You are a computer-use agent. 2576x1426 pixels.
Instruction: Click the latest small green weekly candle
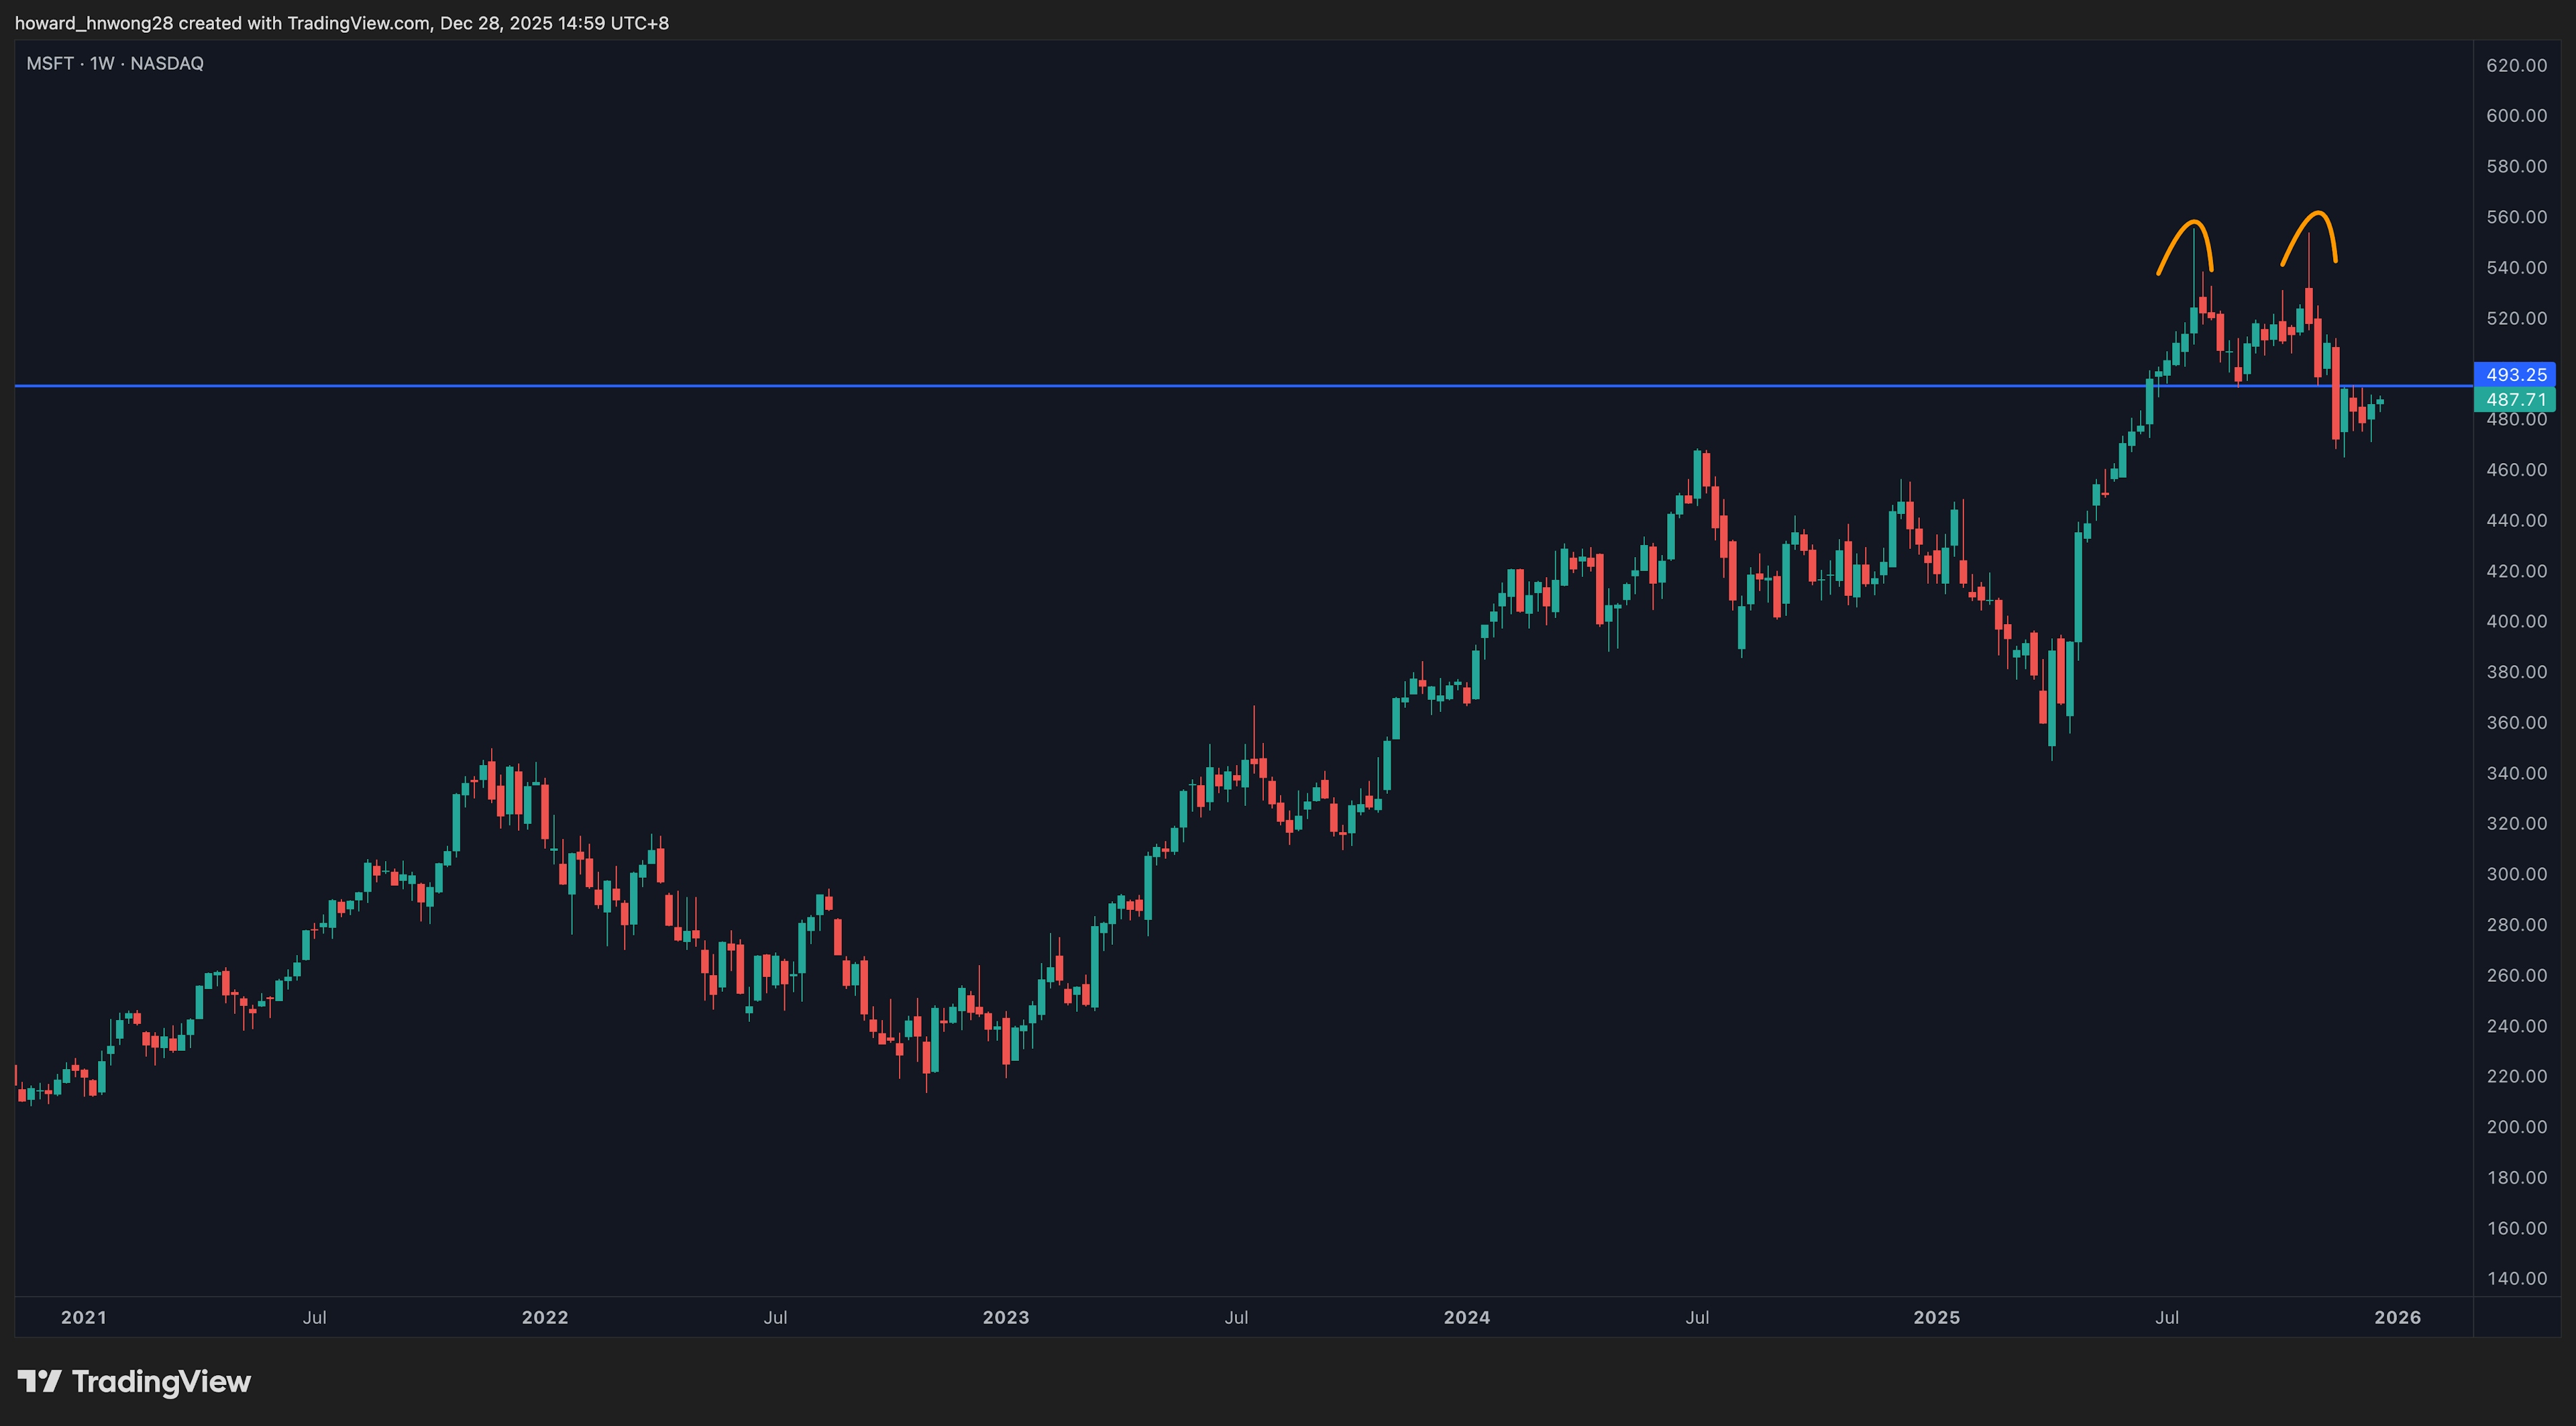coord(2380,402)
